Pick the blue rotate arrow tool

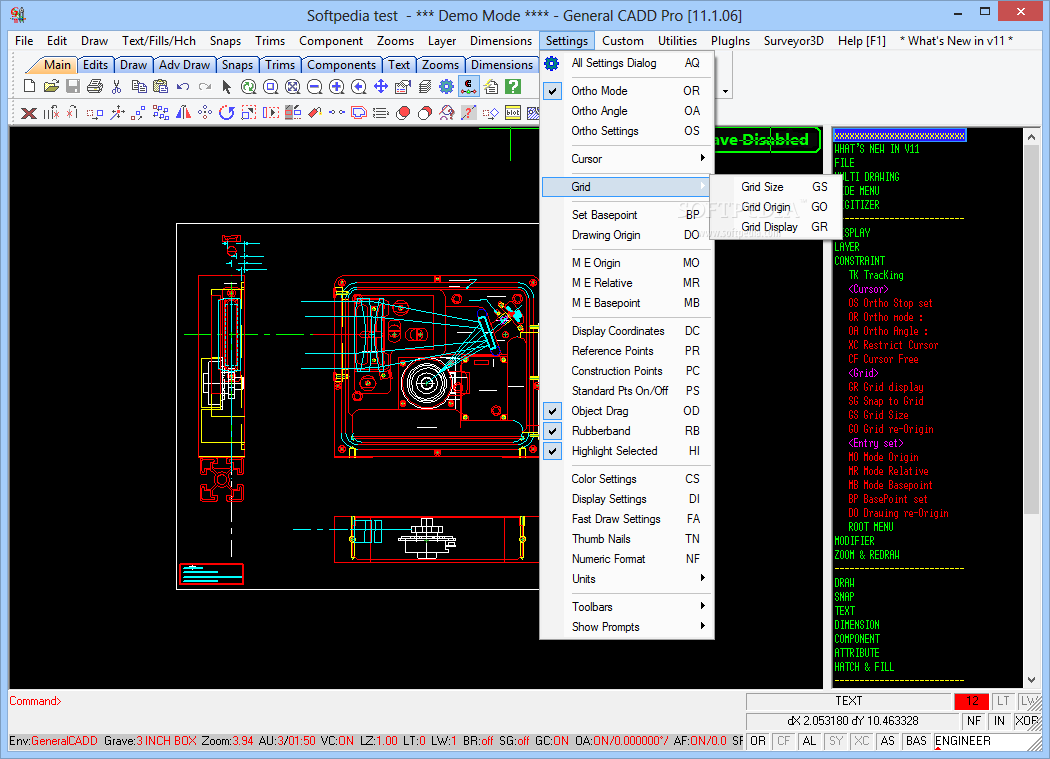[x=226, y=113]
